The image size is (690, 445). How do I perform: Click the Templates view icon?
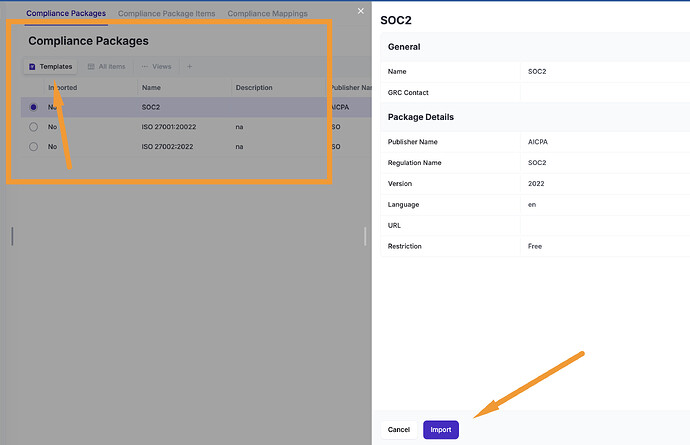(x=32, y=67)
